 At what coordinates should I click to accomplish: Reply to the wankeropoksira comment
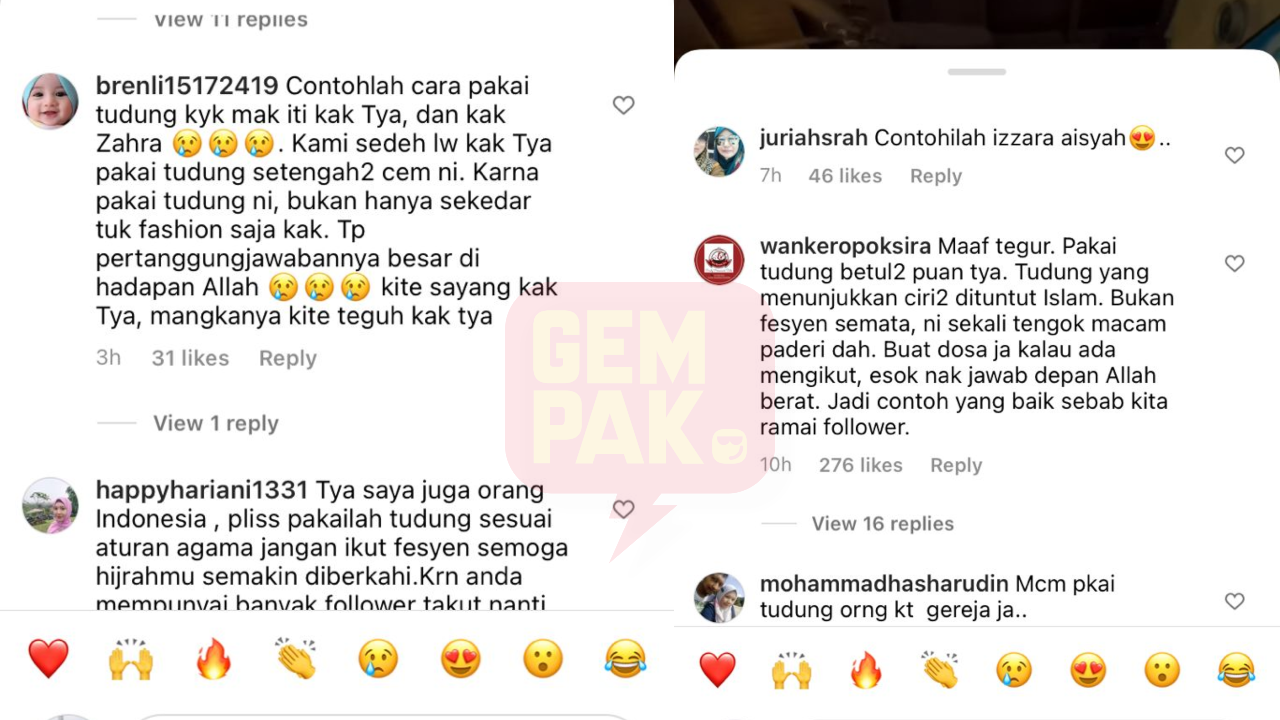(956, 465)
